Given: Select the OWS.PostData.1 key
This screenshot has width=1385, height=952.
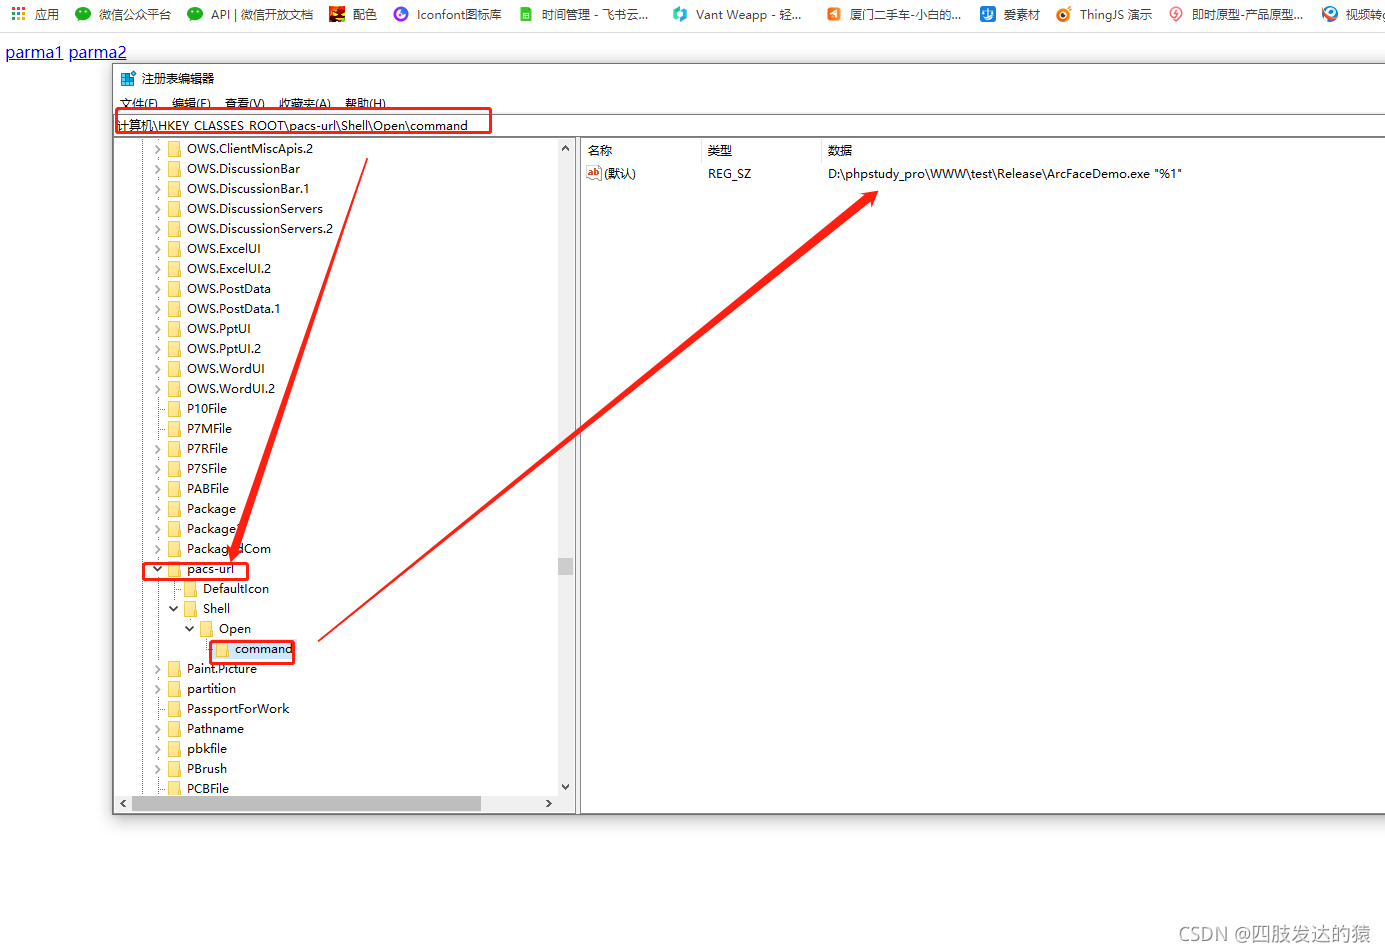Looking at the screenshot, I should [x=234, y=309].
